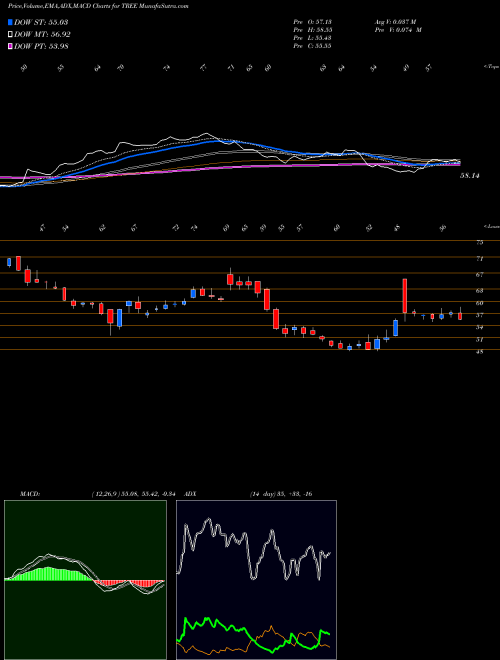Click the 67 price axis label
The width and height of the screenshot is (500, 660).
coord(480,274)
